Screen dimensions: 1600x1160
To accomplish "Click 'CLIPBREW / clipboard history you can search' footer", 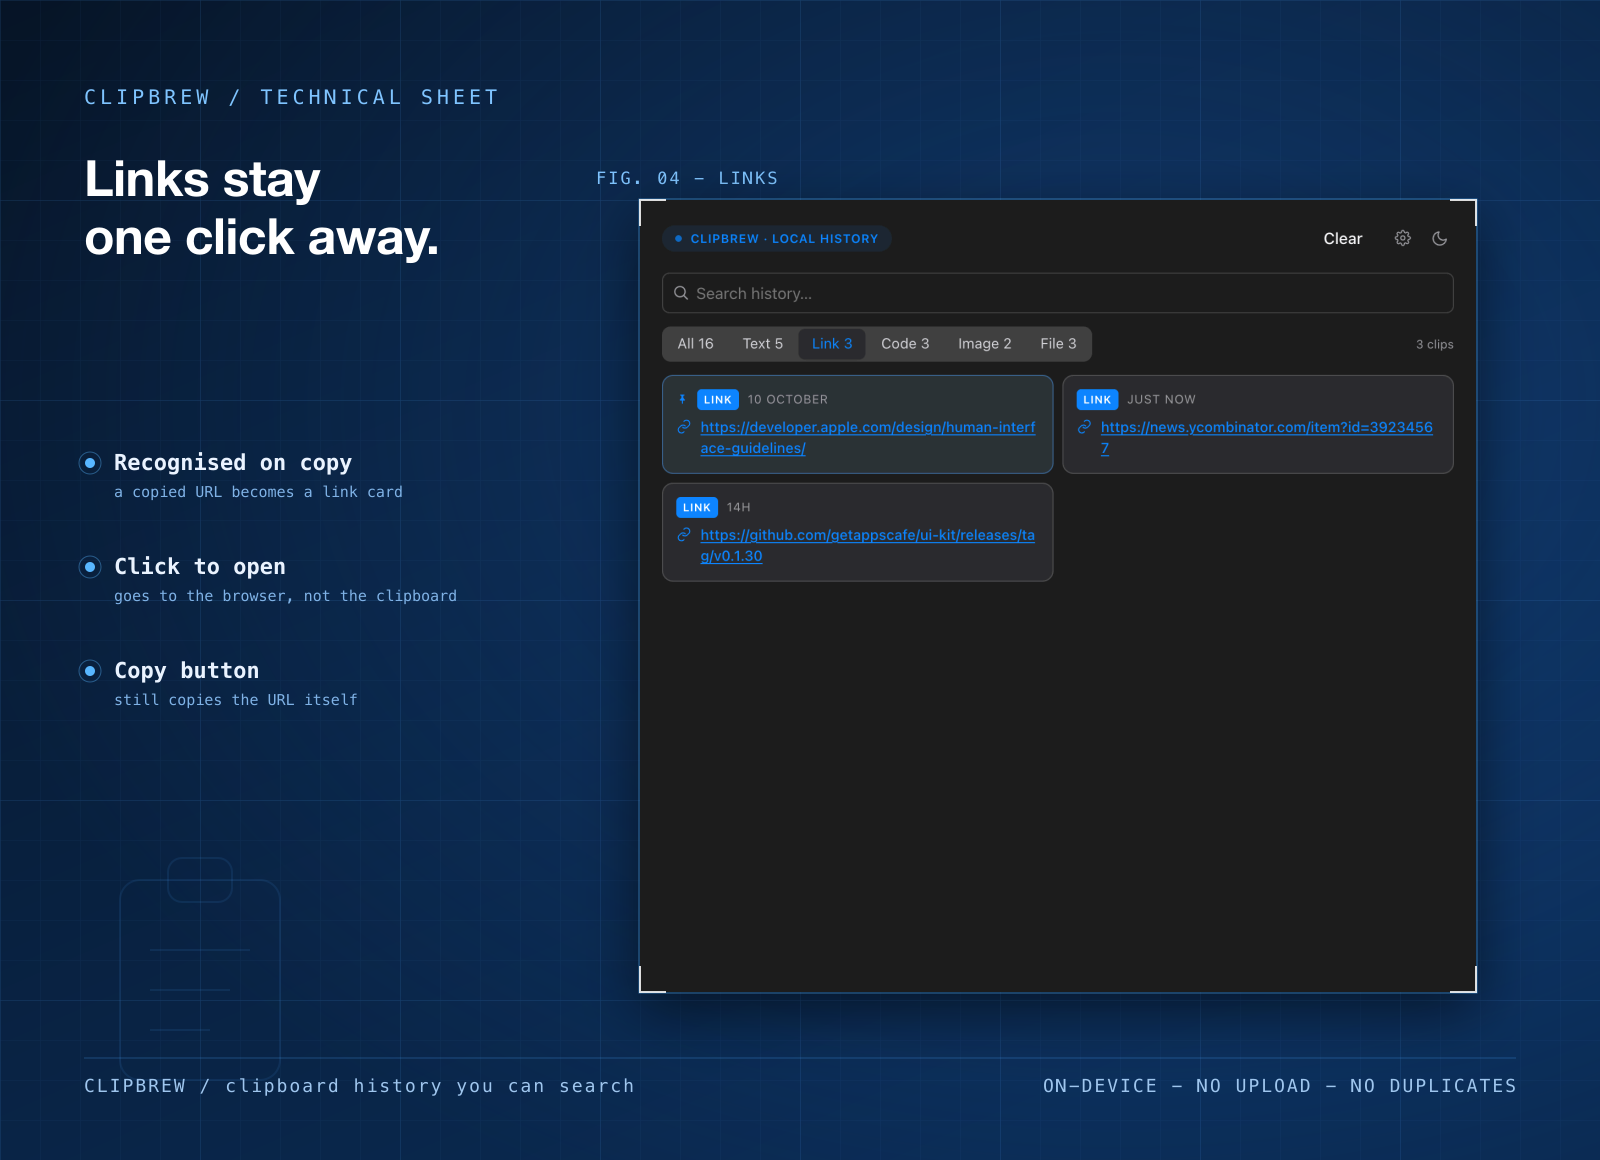I will [x=359, y=1086].
